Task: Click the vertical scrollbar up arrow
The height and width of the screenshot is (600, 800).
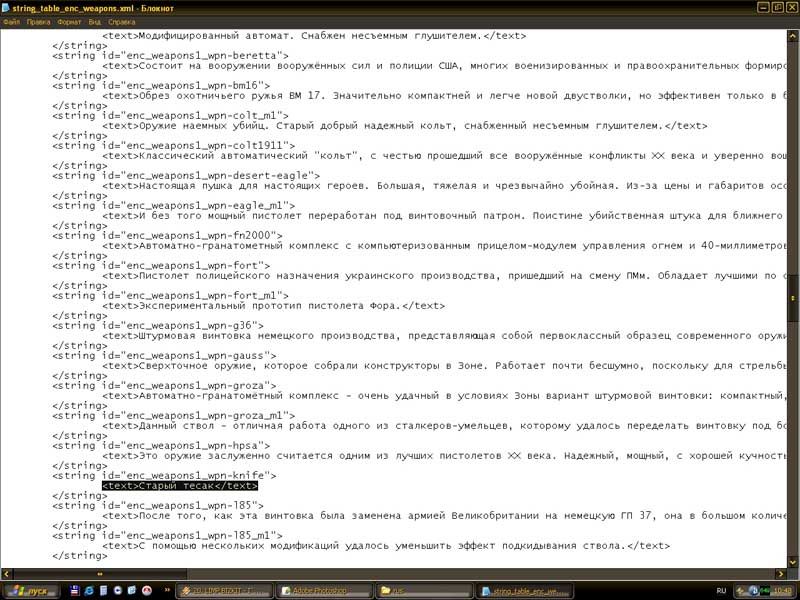Action: 792,36
